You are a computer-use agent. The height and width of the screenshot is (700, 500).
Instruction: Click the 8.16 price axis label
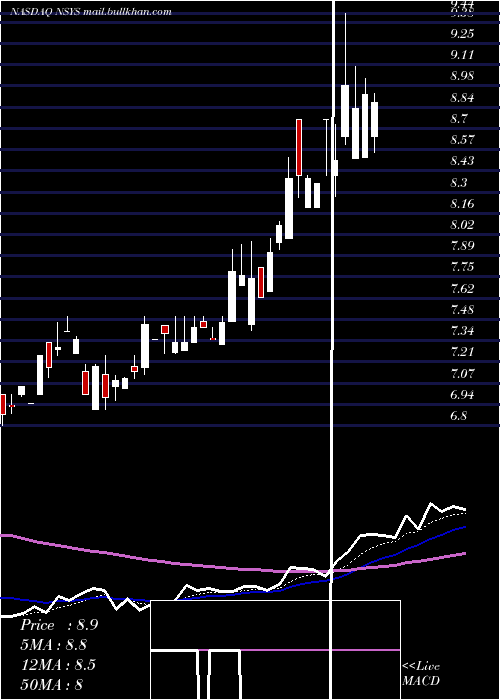[x=462, y=204]
